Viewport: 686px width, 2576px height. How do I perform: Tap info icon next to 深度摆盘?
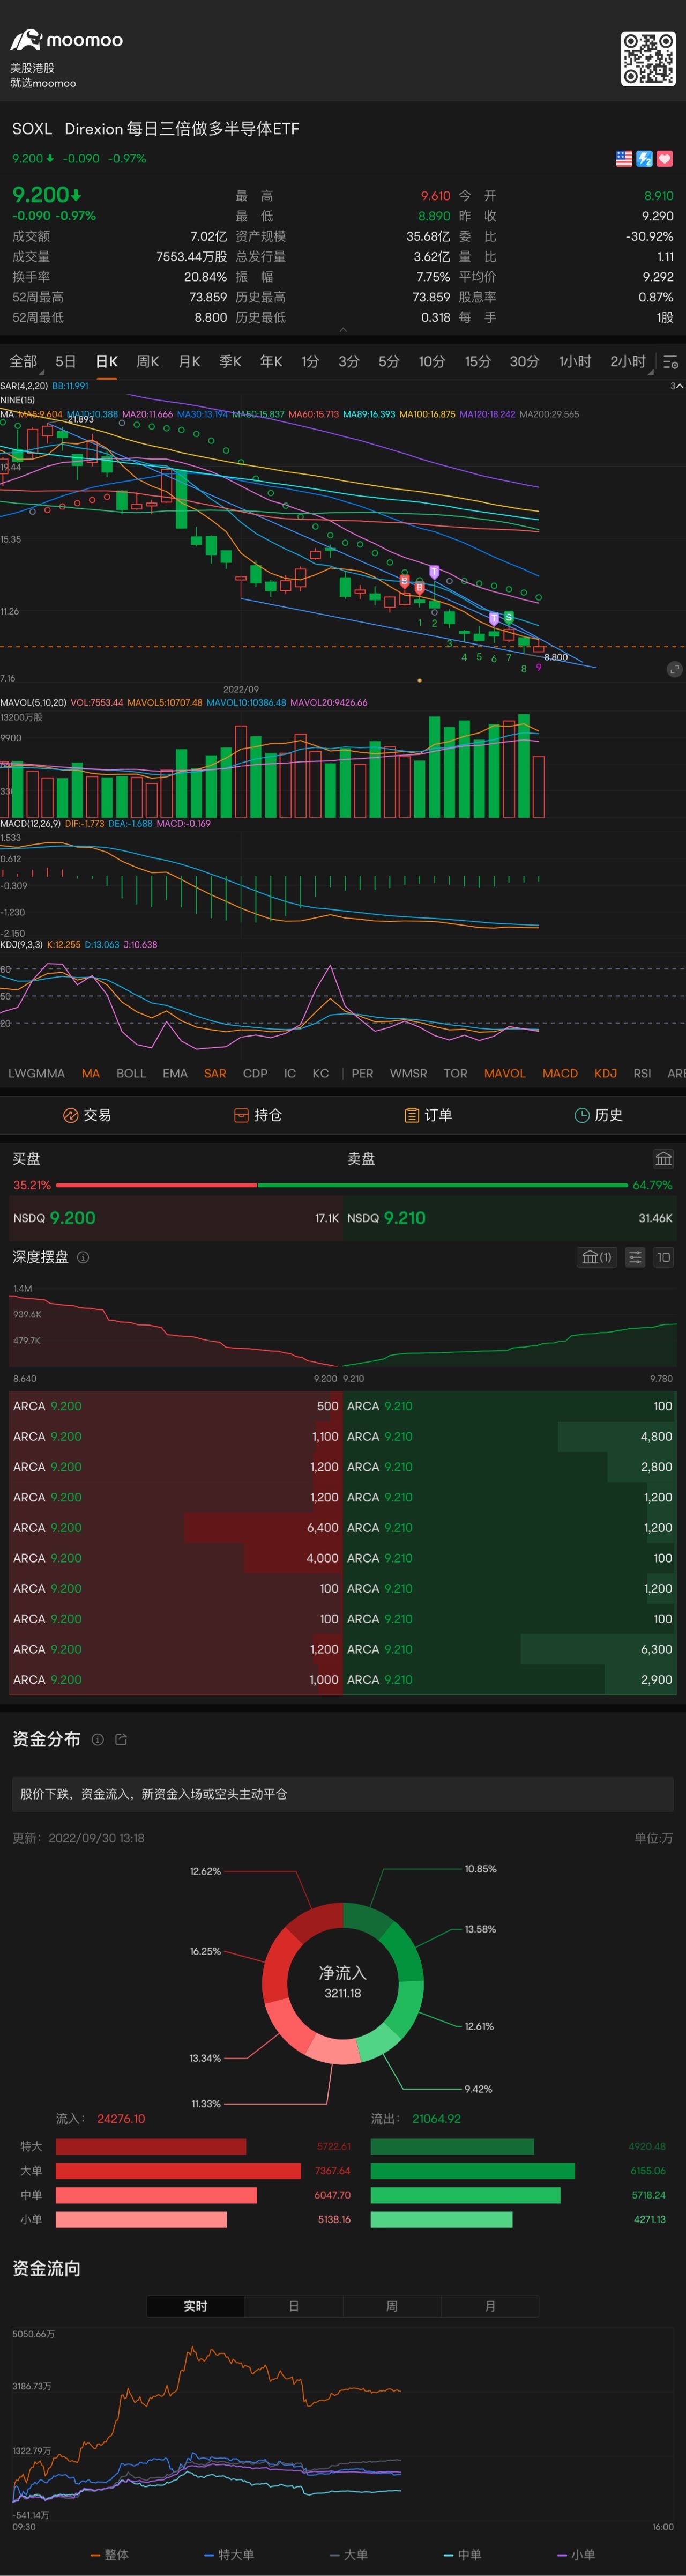click(83, 1257)
